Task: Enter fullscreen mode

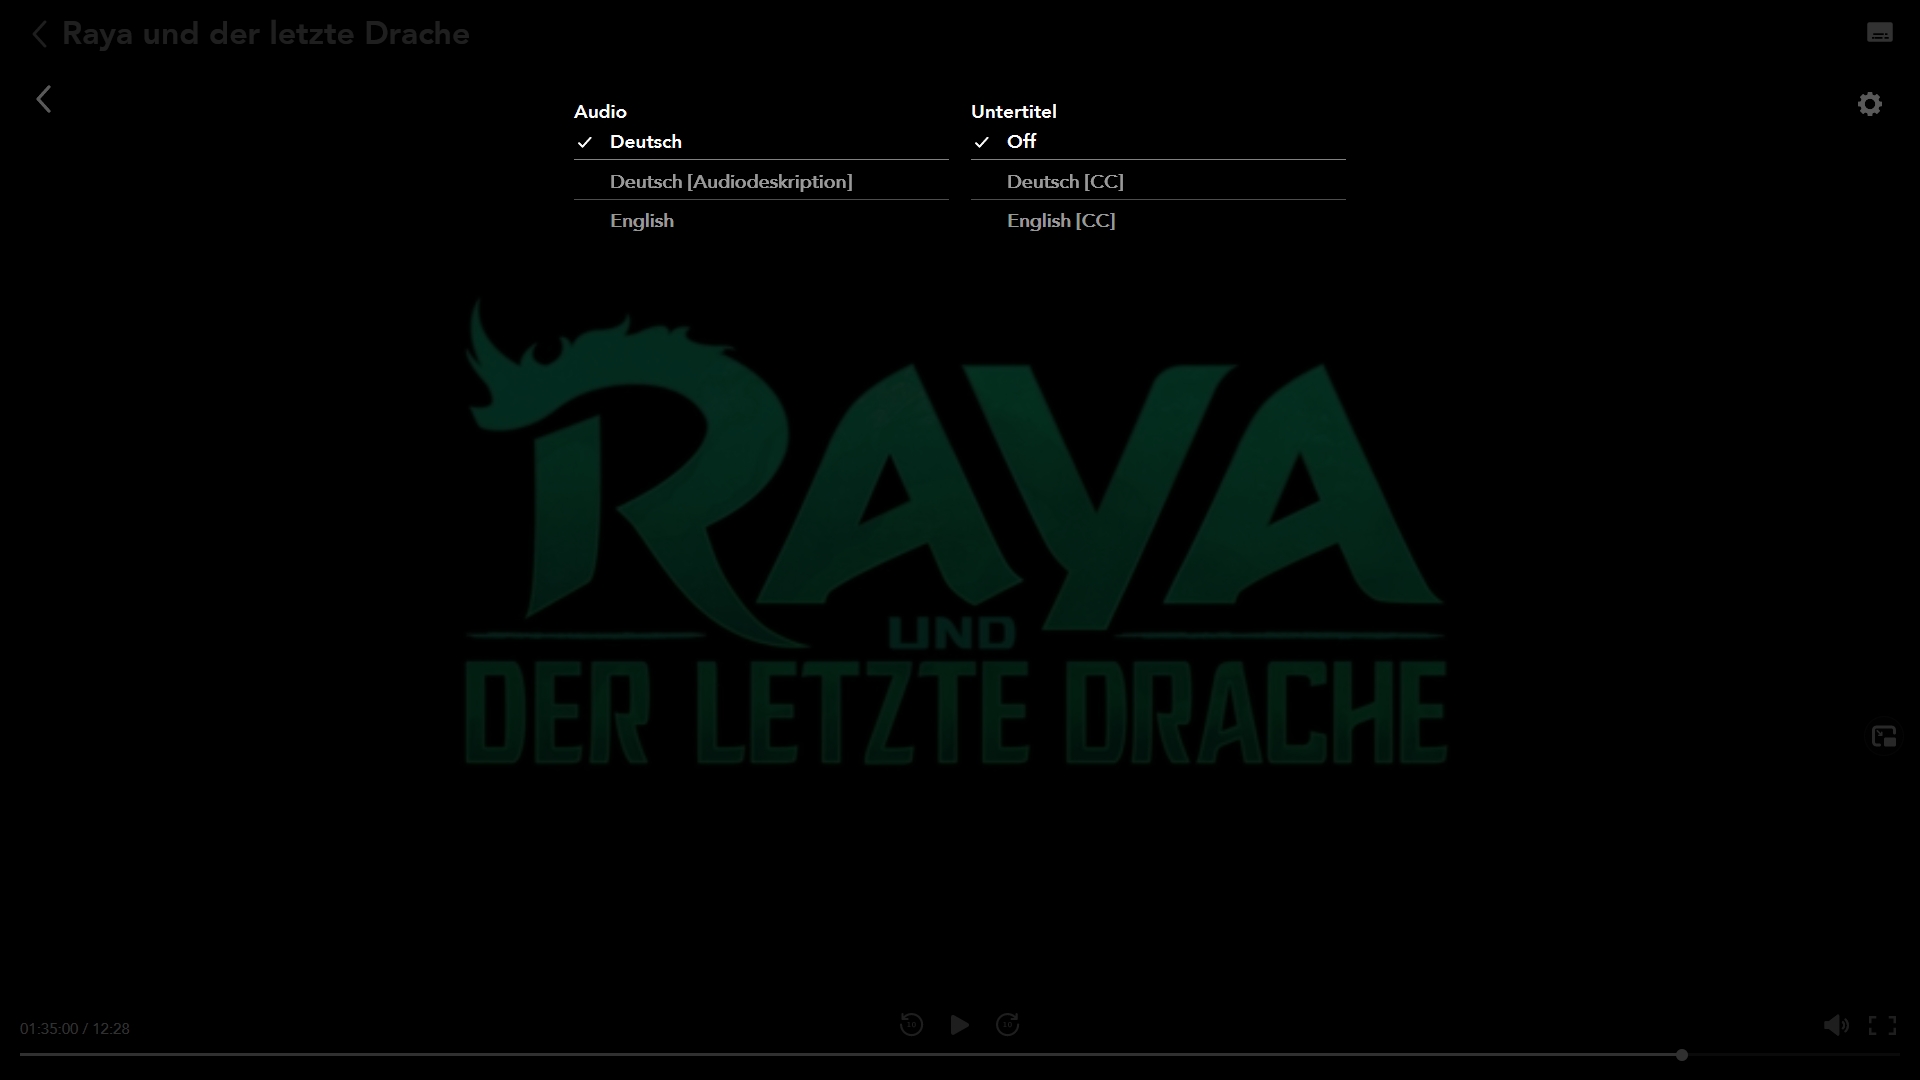Action: coord(1882,1025)
